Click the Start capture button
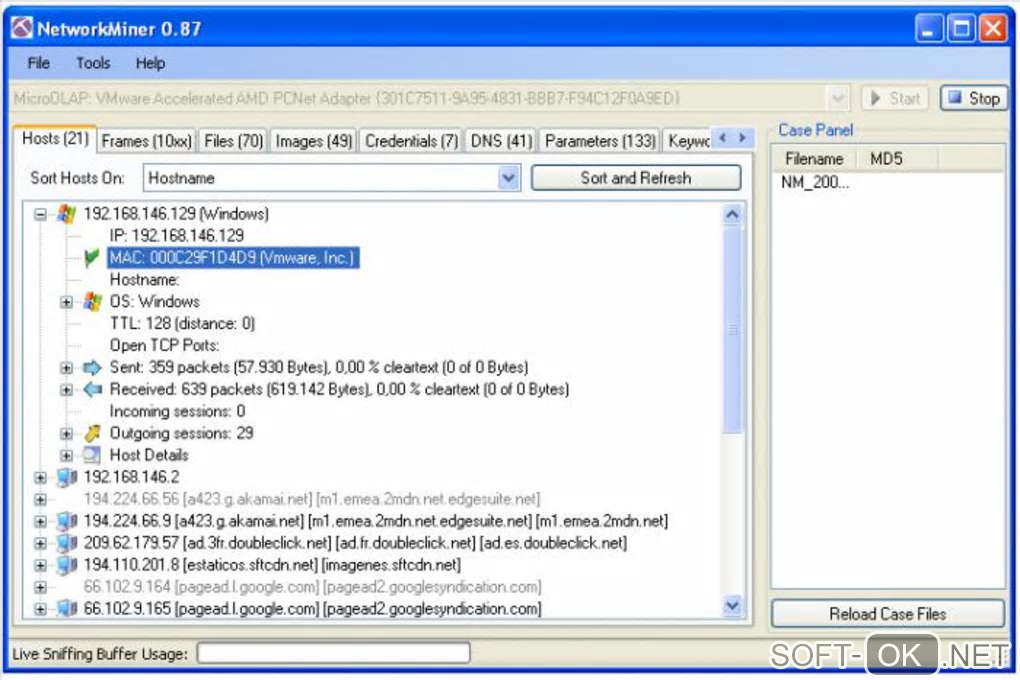 coord(896,98)
